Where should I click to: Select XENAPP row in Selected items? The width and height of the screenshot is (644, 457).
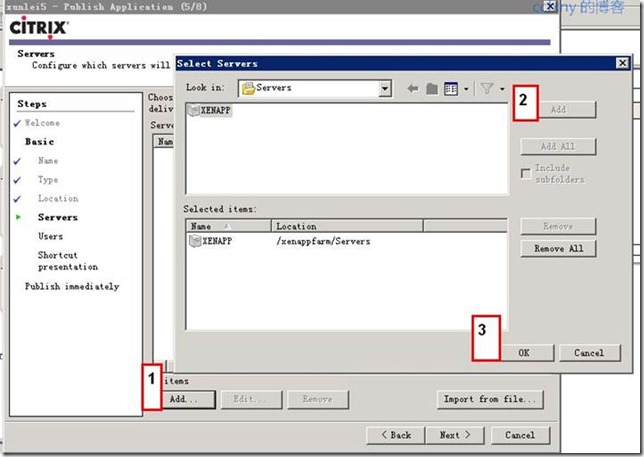210,241
